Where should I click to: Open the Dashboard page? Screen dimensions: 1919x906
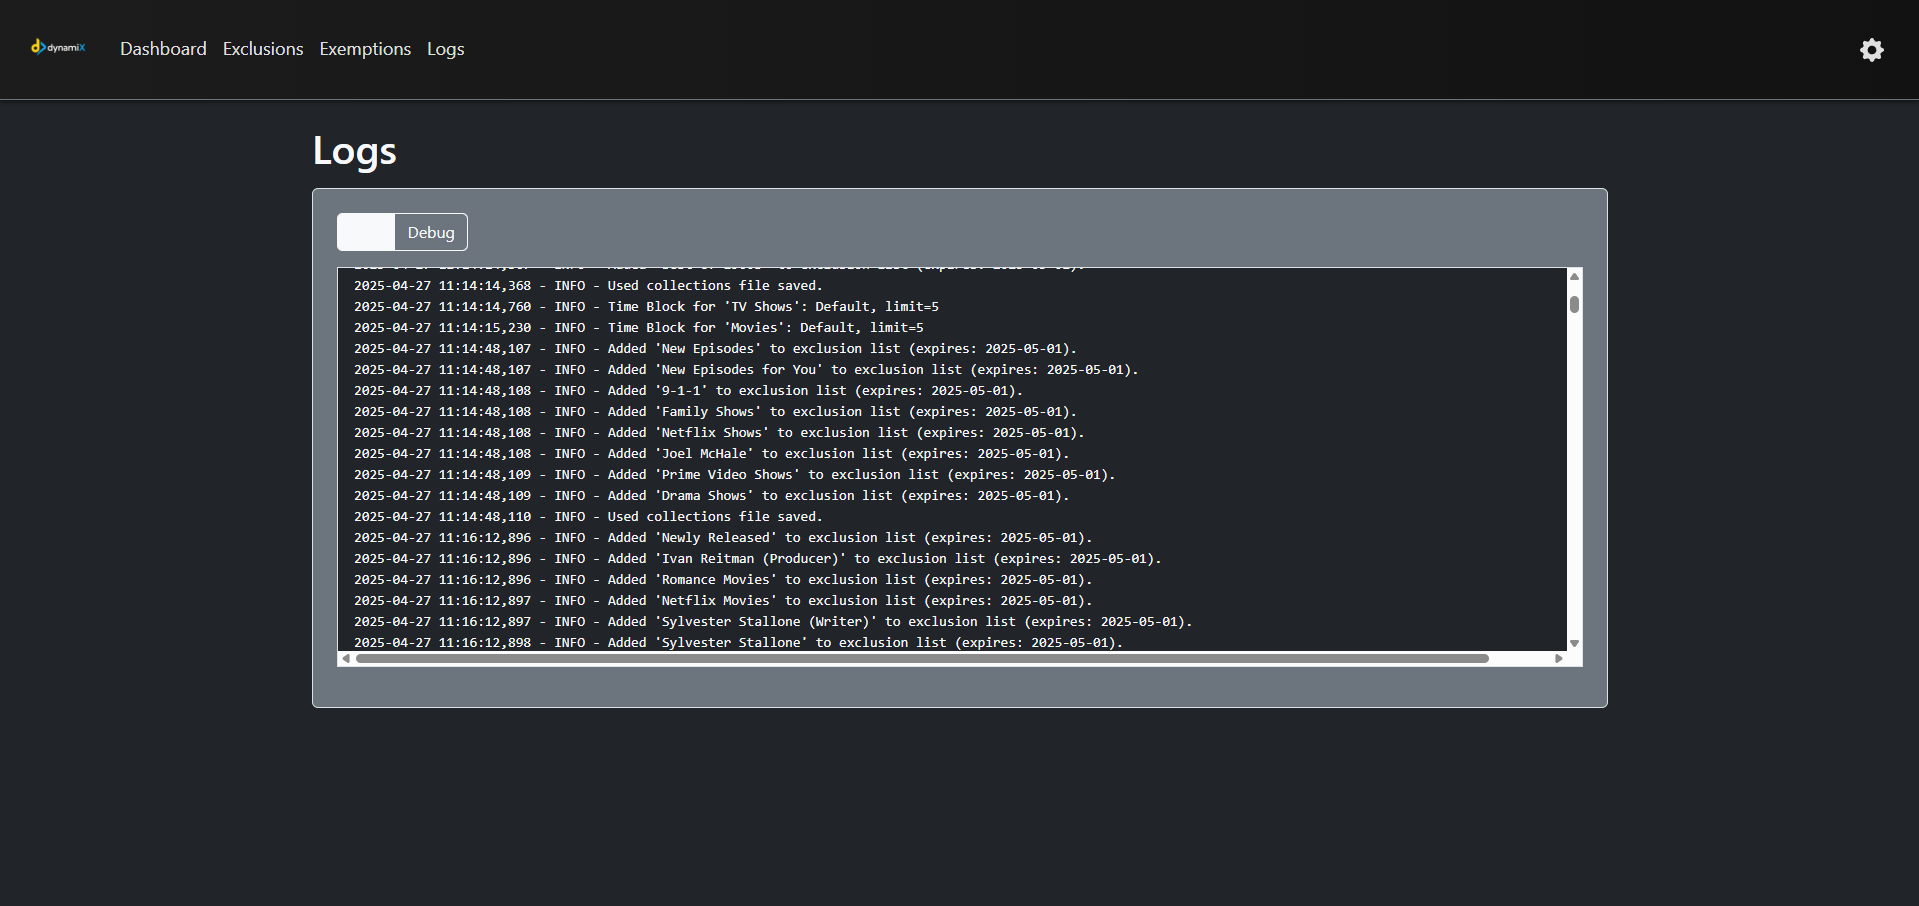pyautogui.click(x=163, y=49)
